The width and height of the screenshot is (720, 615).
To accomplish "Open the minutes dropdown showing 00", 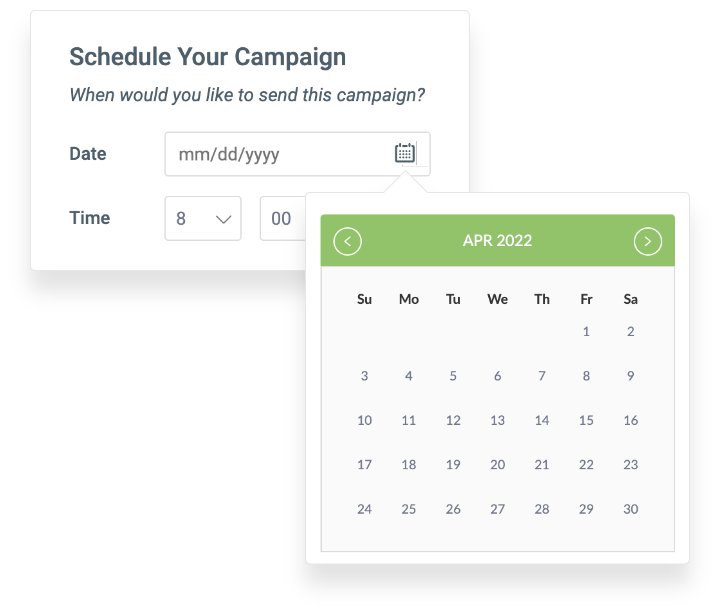I will pyautogui.click(x=283, y=218).
